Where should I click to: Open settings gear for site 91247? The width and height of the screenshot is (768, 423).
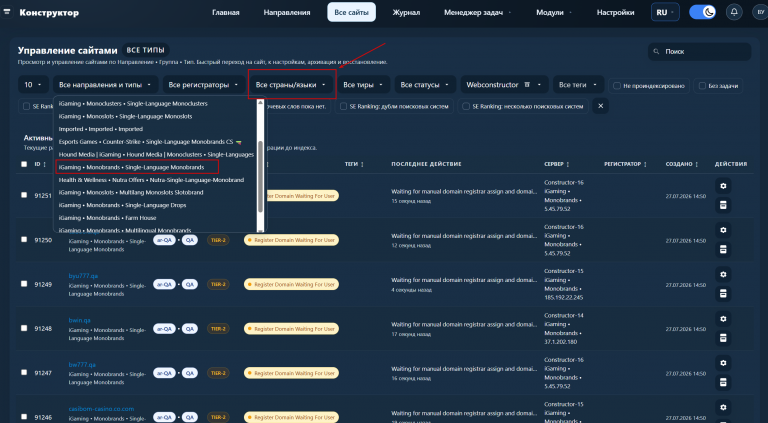tap(723, 363)
